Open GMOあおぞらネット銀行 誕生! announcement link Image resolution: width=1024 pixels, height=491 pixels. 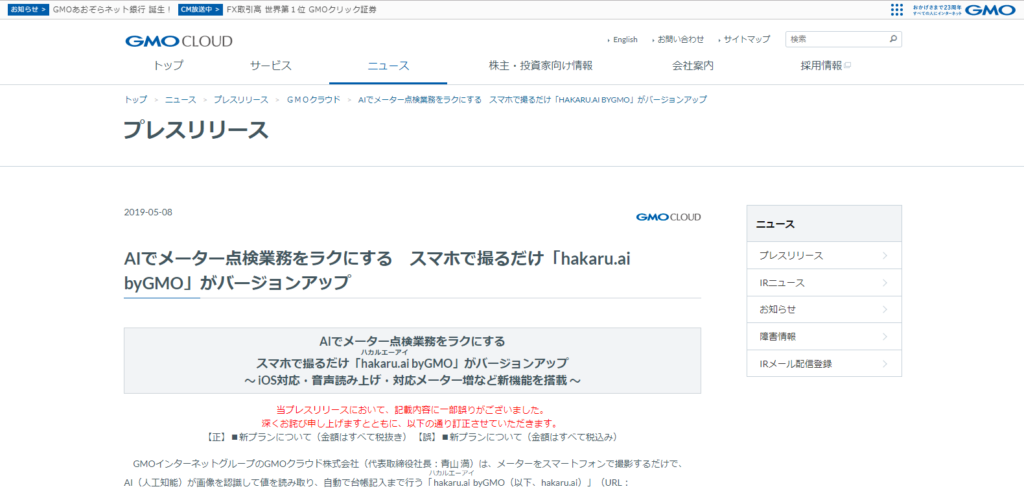pos(112,10)
